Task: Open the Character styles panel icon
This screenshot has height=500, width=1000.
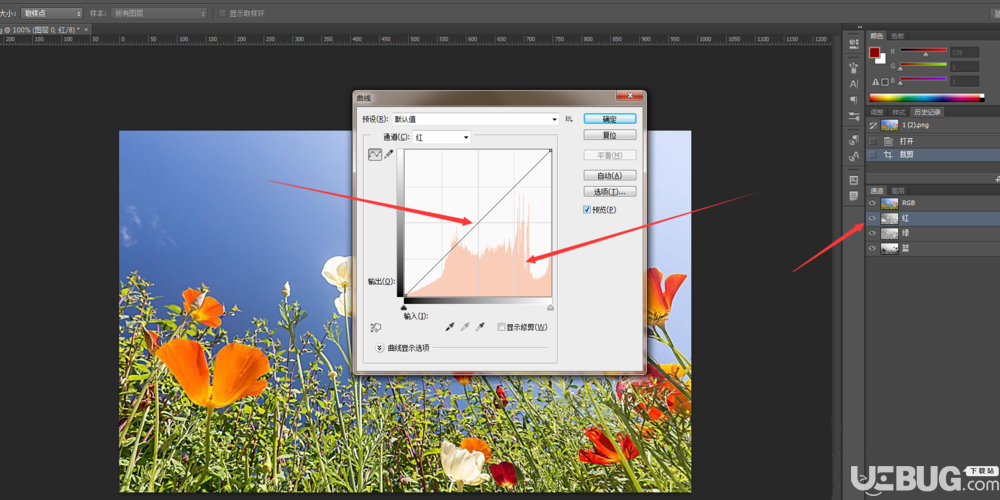Action: click(x=854, y=157)
